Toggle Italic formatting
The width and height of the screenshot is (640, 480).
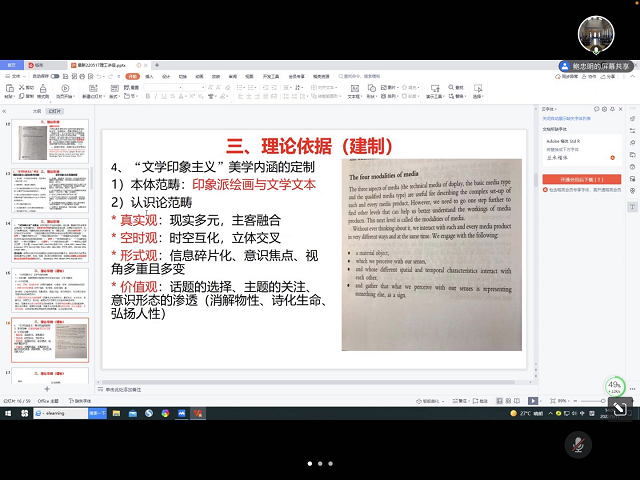156,96
